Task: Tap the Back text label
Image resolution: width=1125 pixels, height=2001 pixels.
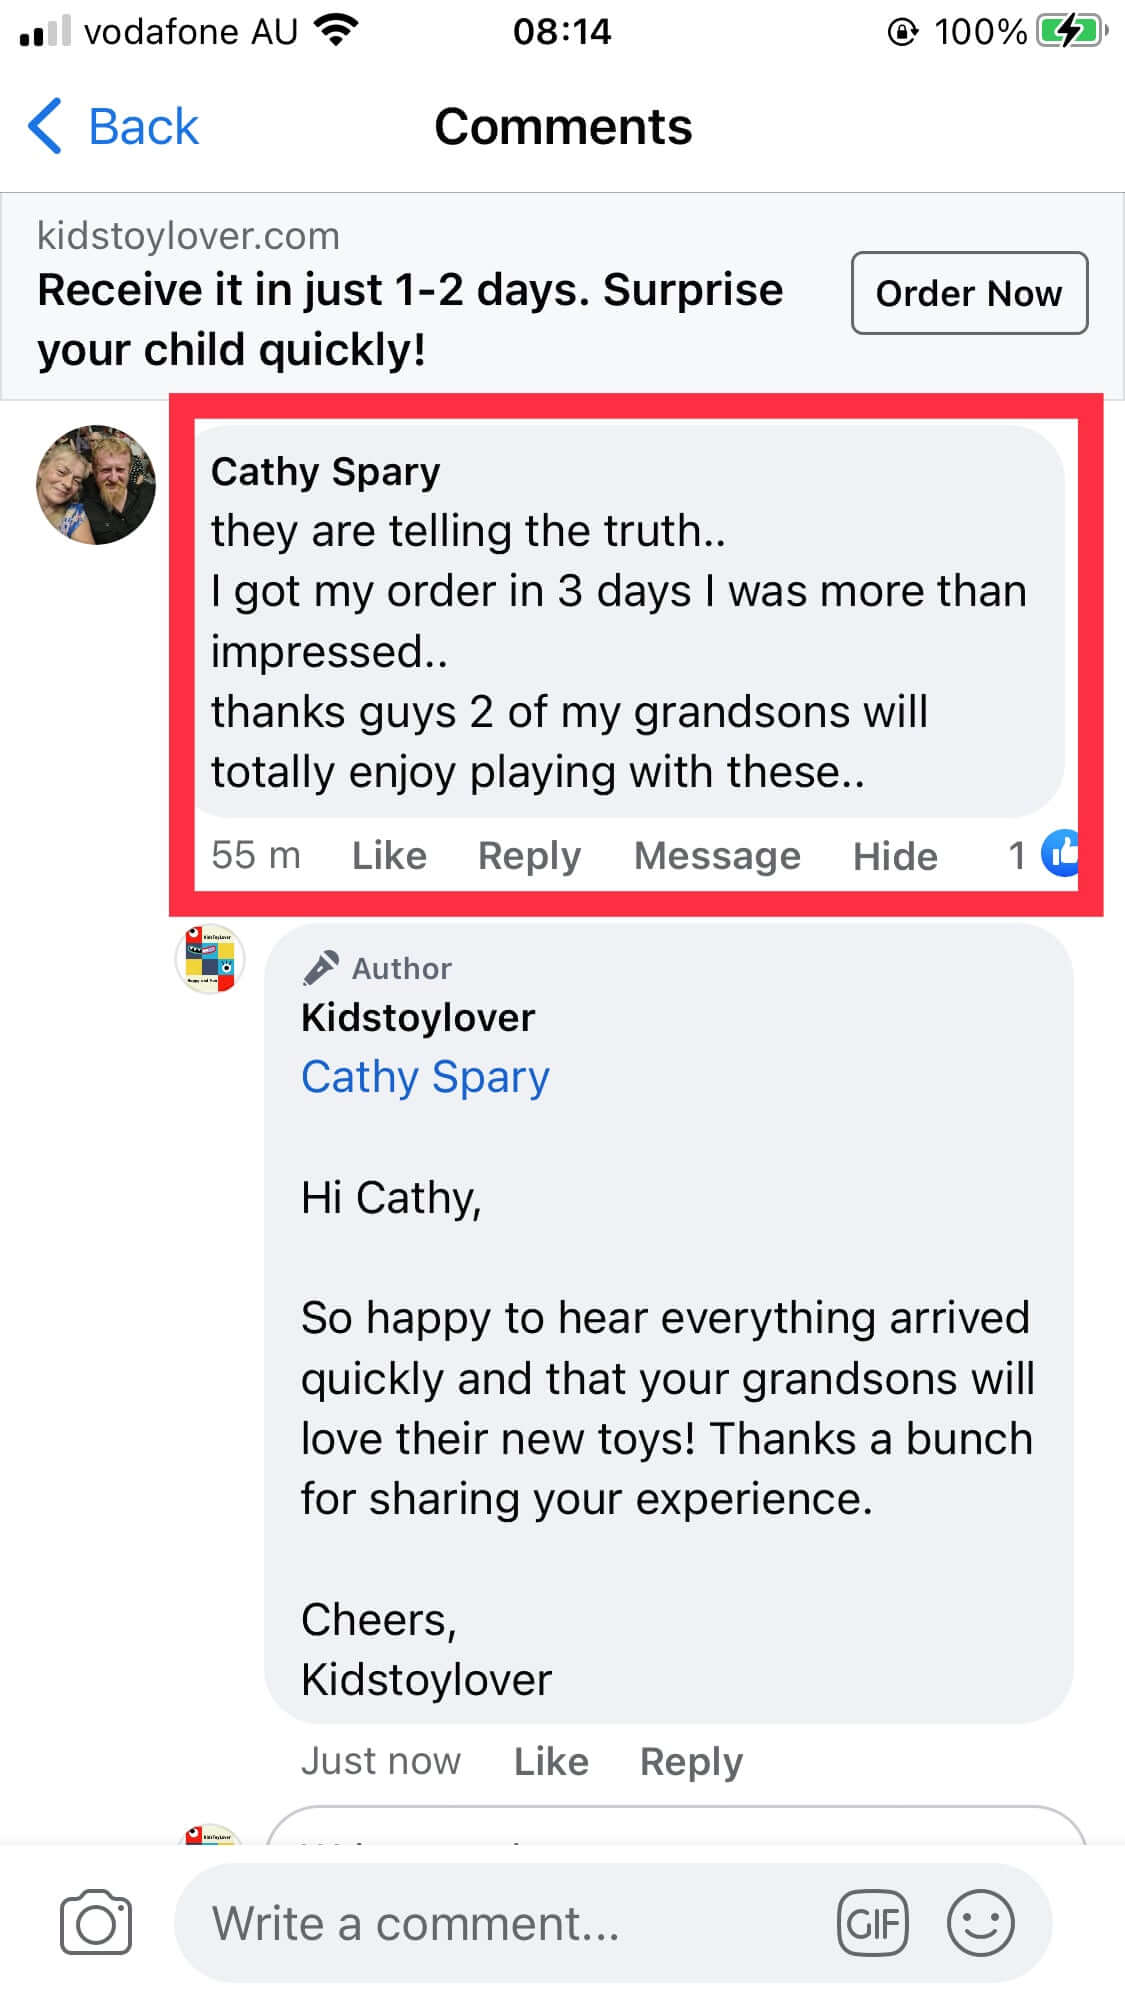Action: [143, 127]
